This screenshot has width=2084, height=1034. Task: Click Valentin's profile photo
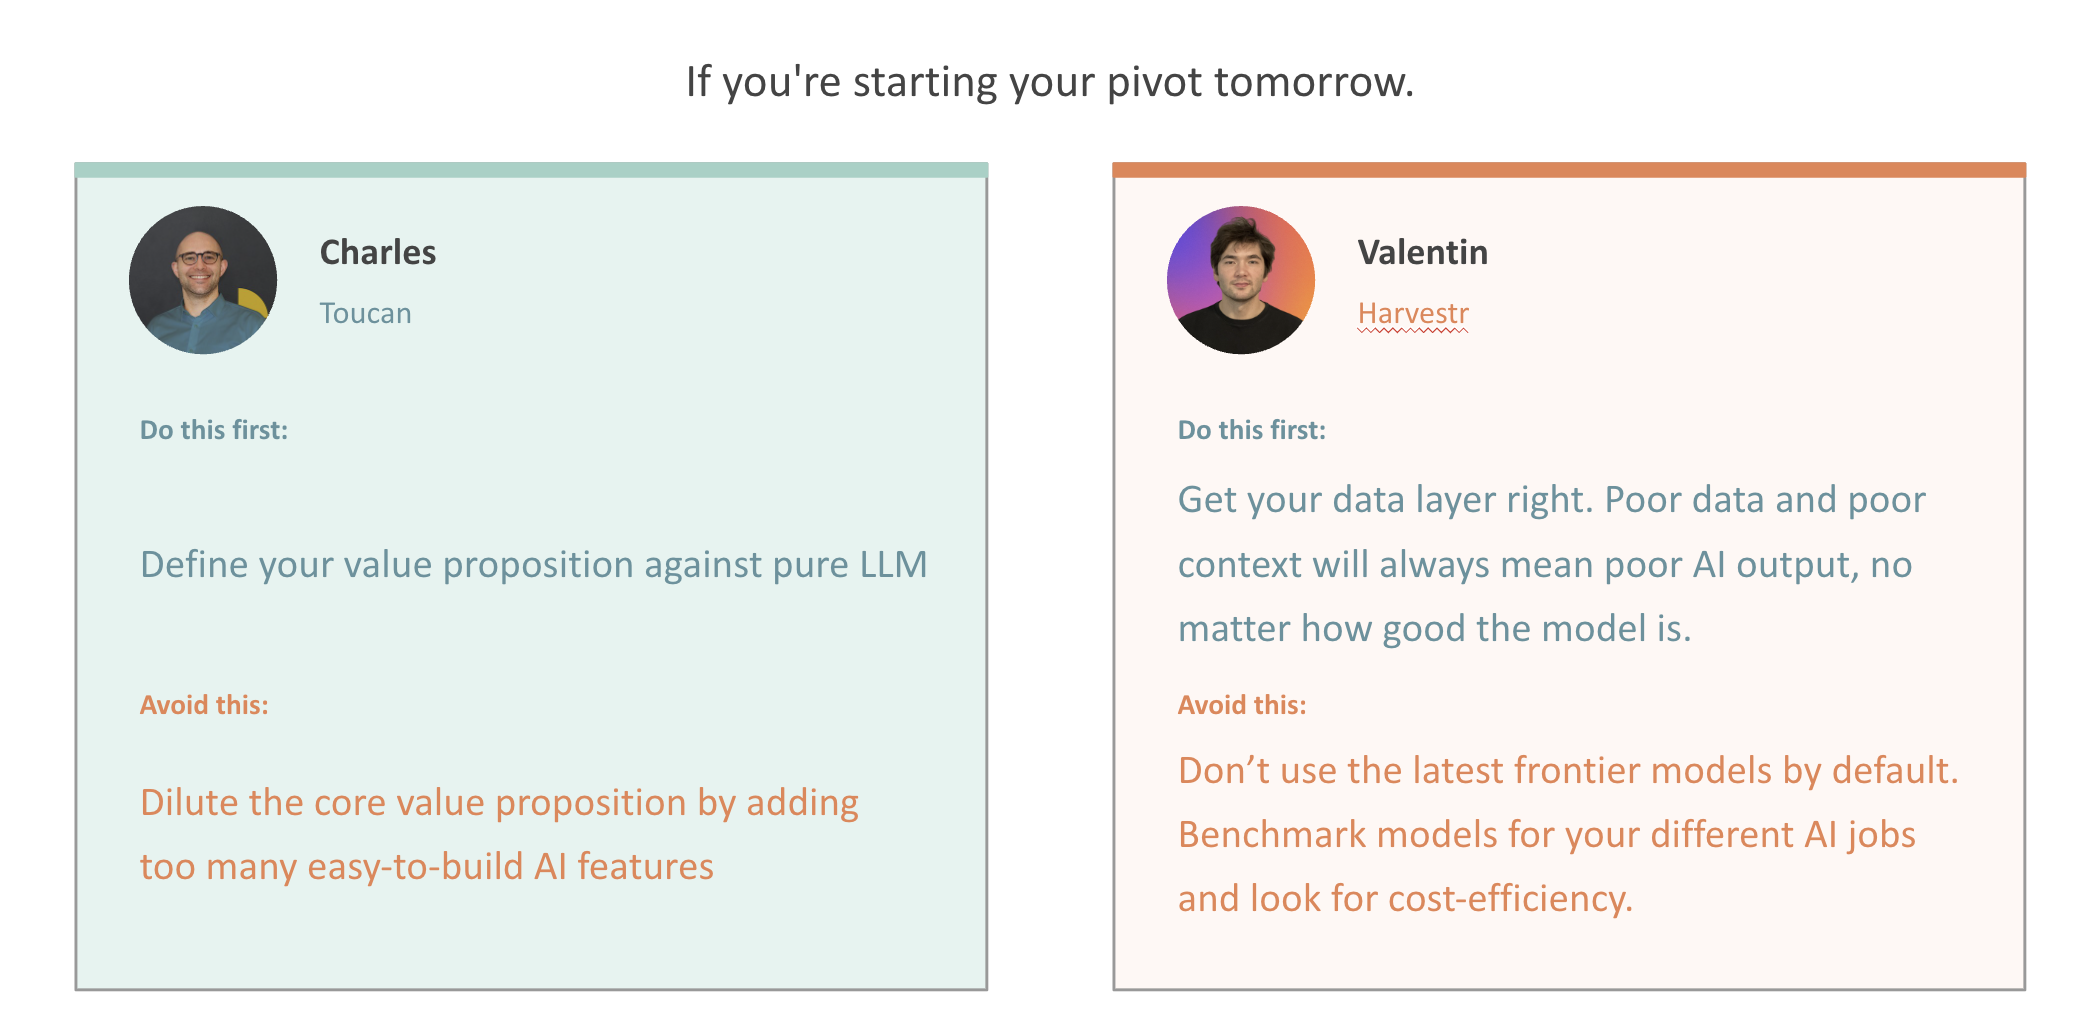point(1241,280)
